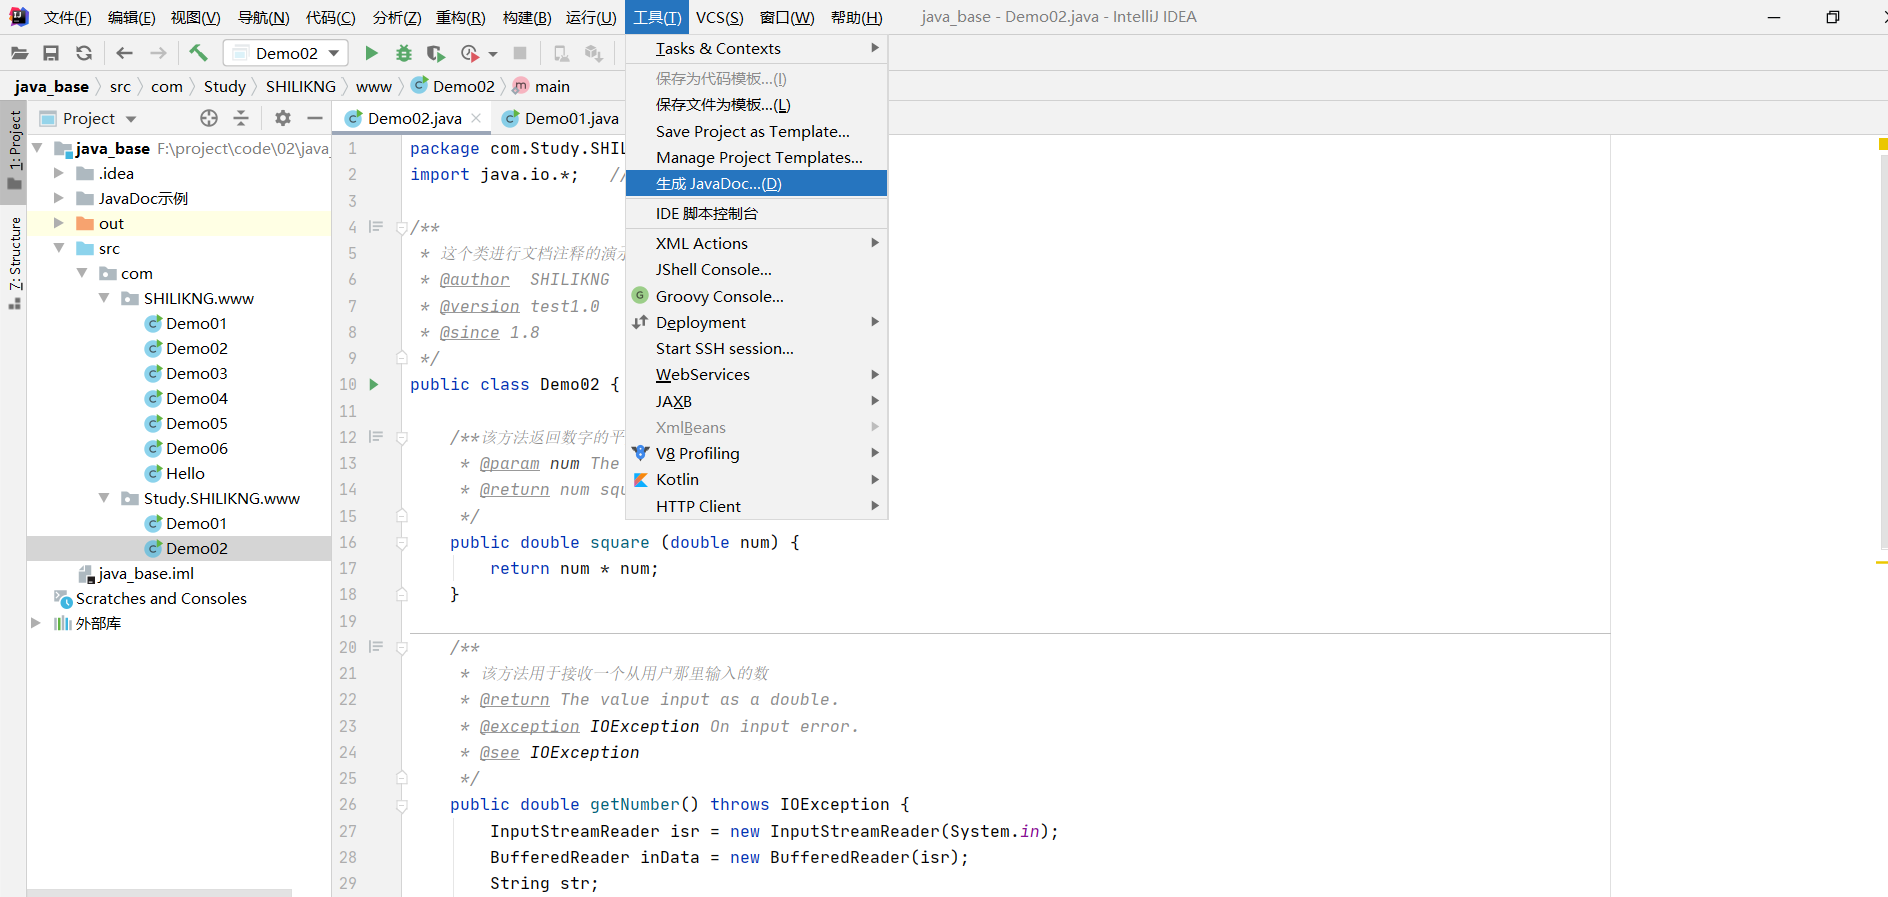Open the 文件(F) menu
Image resolution: width=1888 pixels, height=897 pixels.
[67, 17]
